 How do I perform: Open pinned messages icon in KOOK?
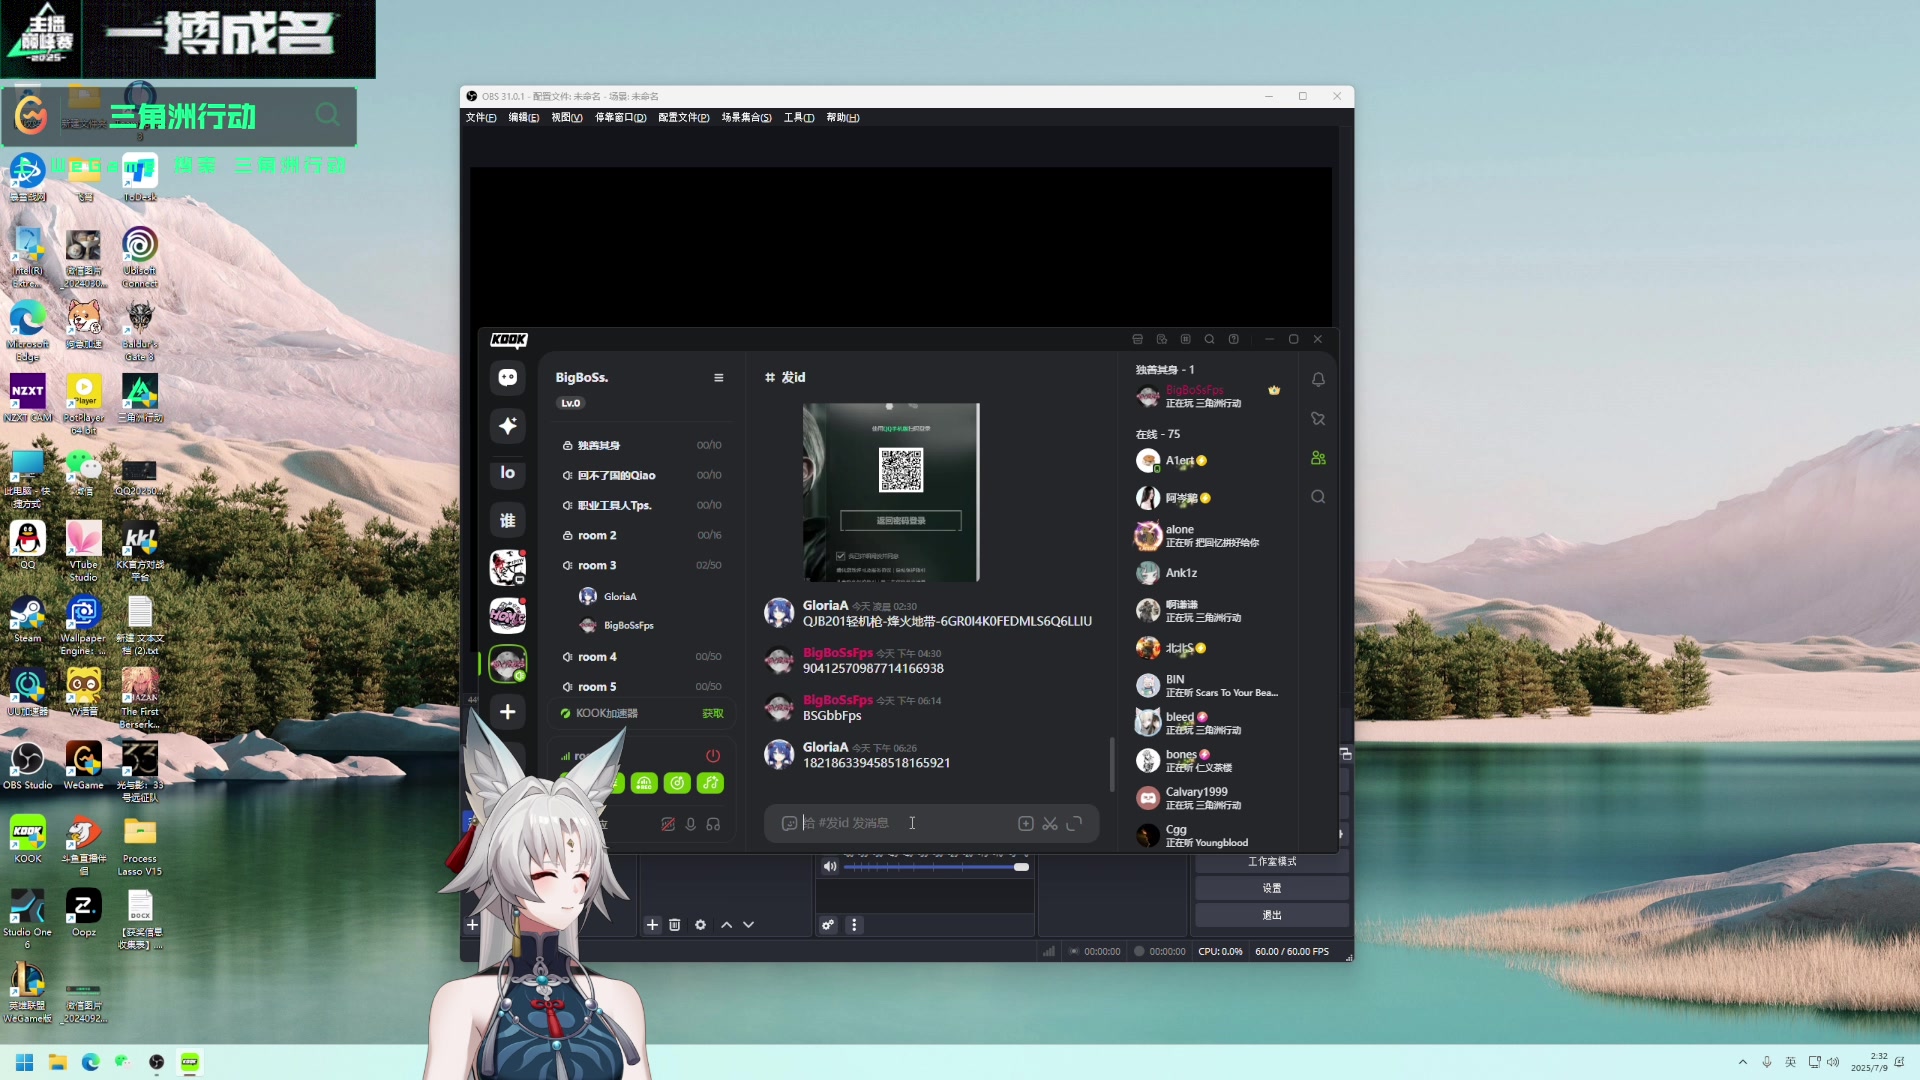click(x=1318, y=419)
